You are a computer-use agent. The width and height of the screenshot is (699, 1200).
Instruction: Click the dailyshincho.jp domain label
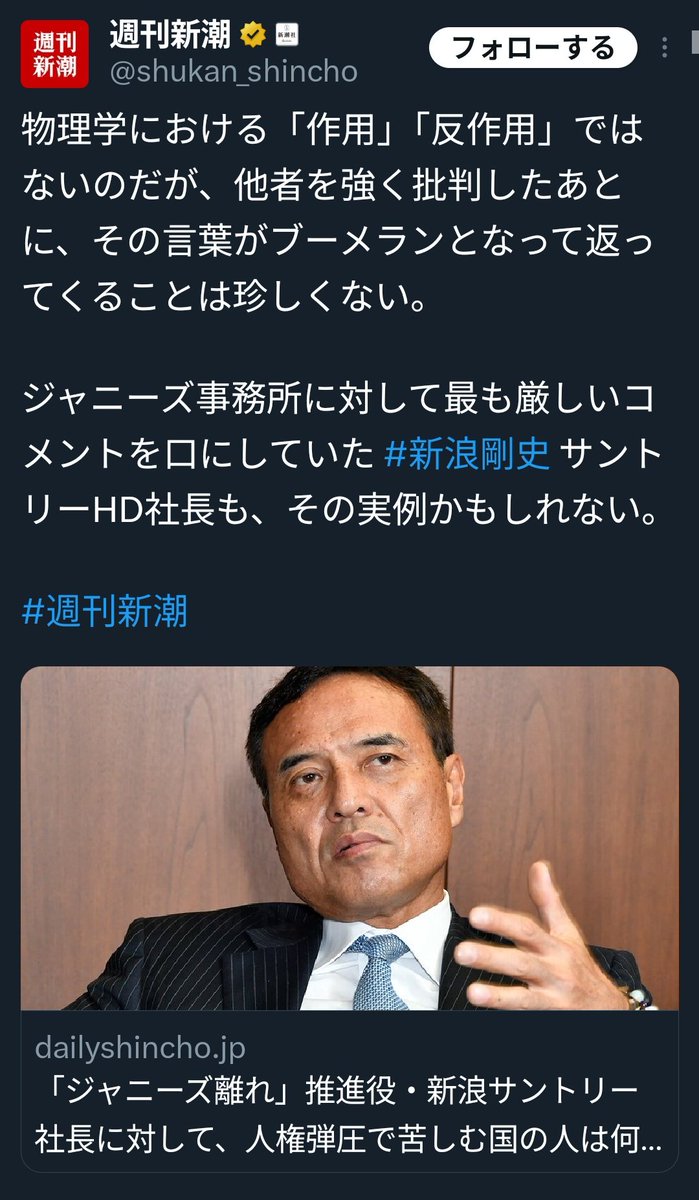(x=139, y=1049)
